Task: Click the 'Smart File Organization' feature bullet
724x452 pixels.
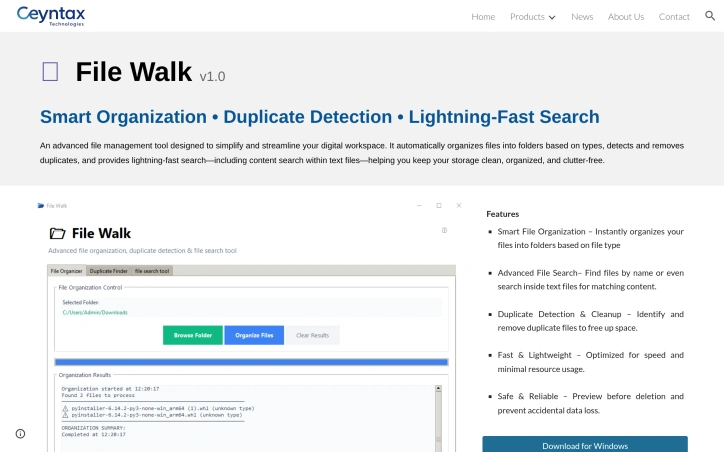Action: (591, 238)
